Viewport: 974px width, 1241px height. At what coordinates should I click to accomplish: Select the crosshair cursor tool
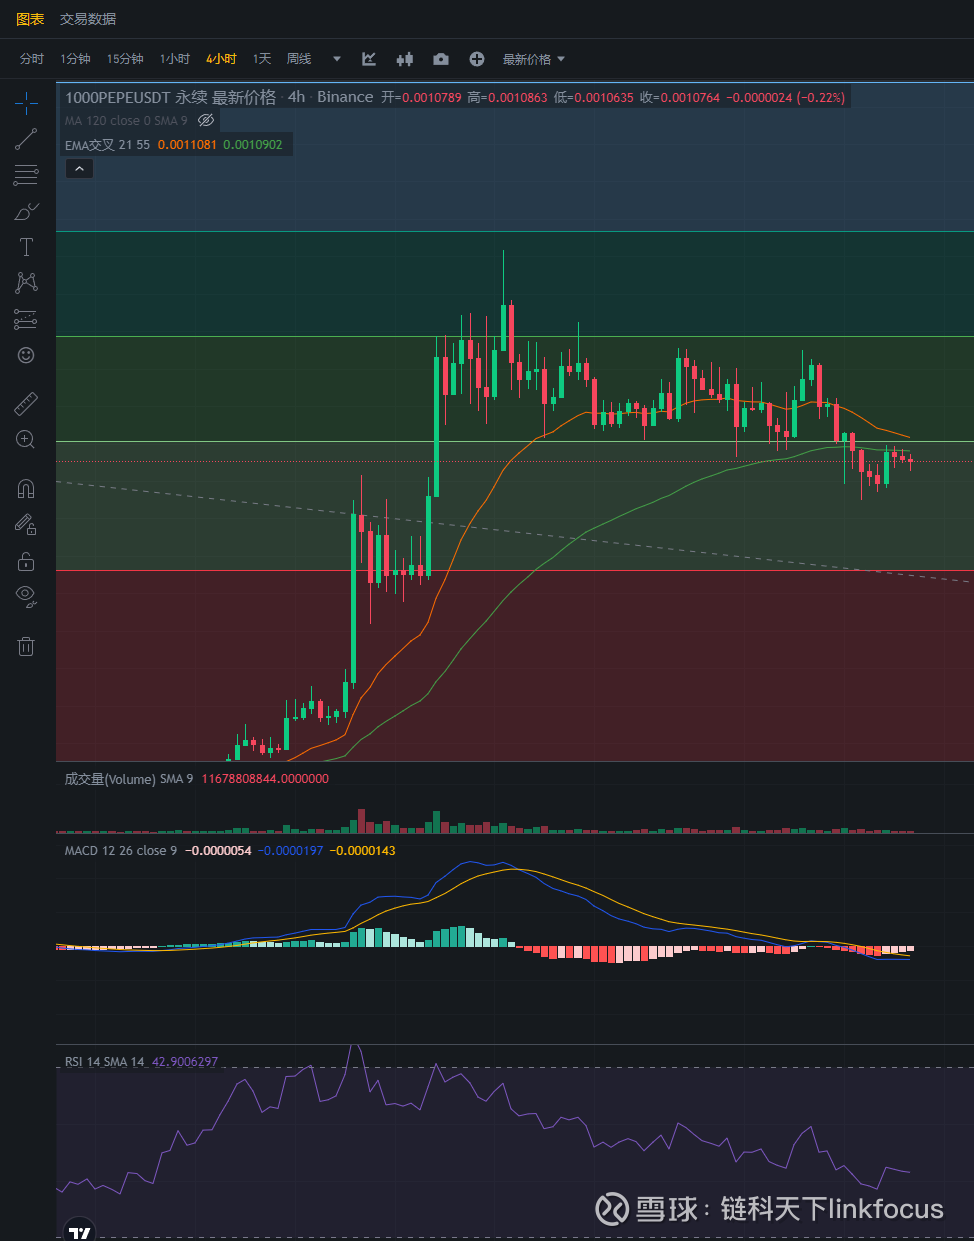click(26, 103)
